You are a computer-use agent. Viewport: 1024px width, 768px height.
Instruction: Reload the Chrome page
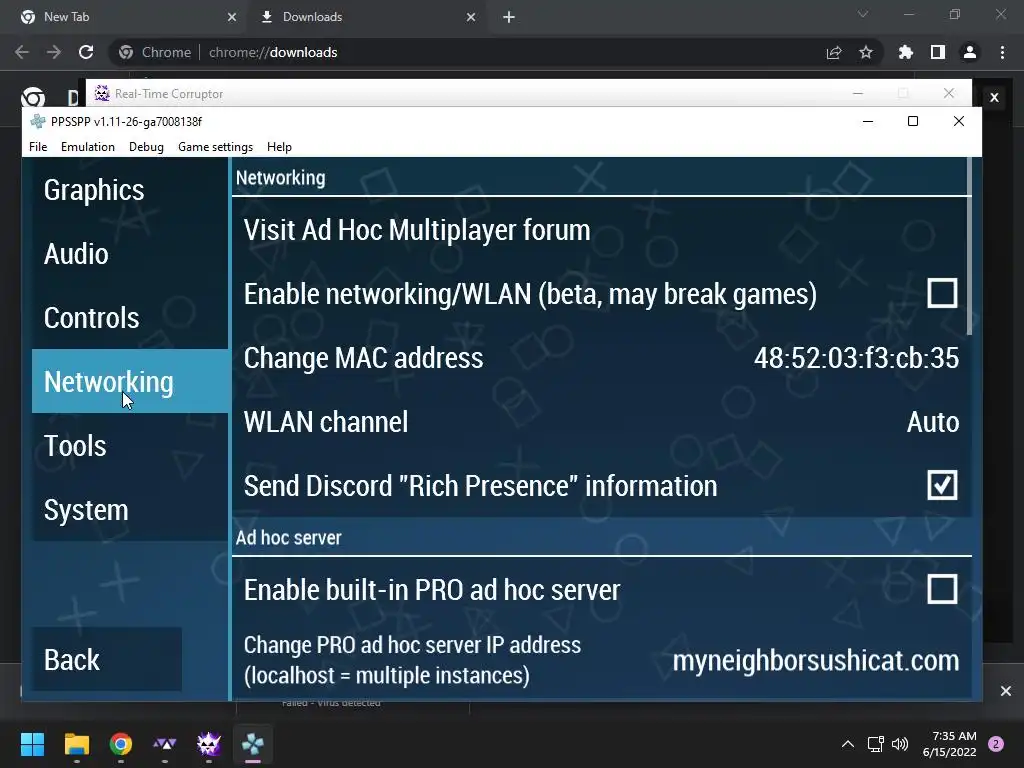coord(86,52)
